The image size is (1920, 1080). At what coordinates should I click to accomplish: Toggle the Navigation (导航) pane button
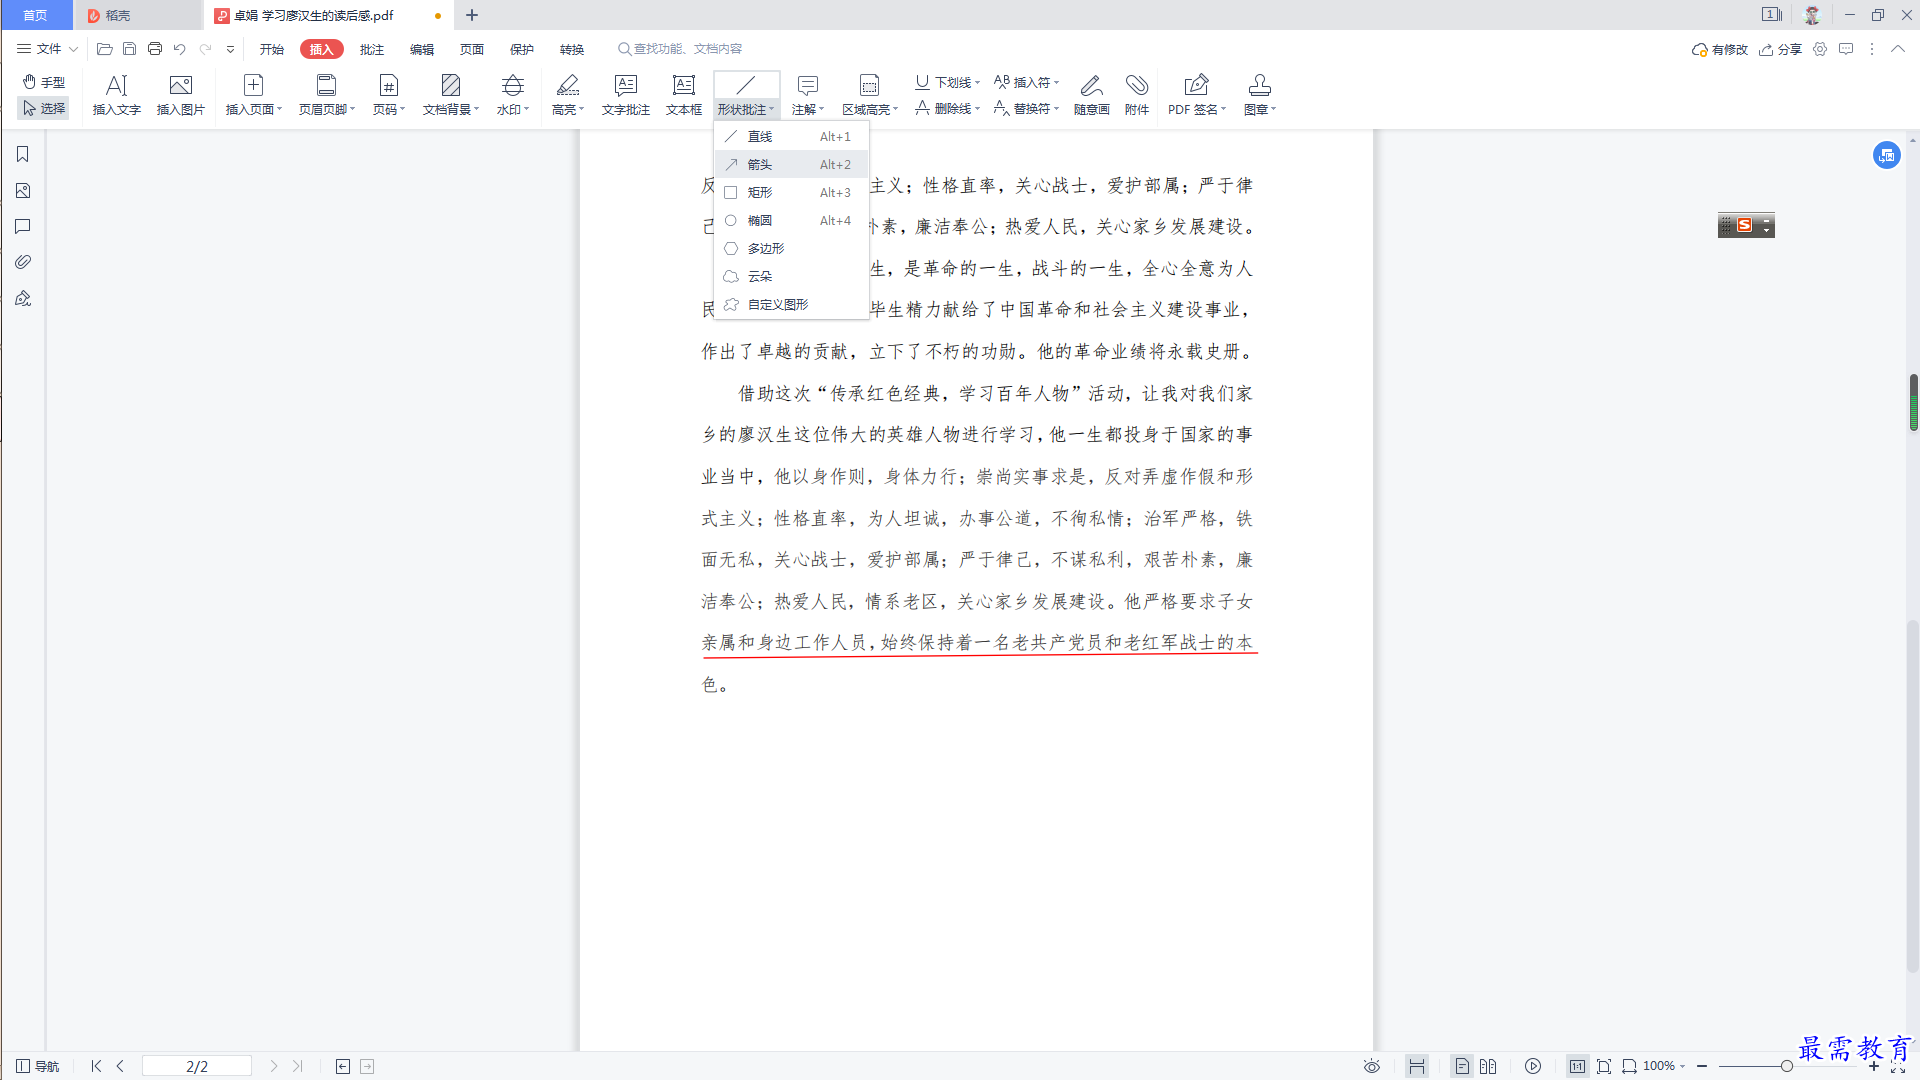pos(38,1066)
